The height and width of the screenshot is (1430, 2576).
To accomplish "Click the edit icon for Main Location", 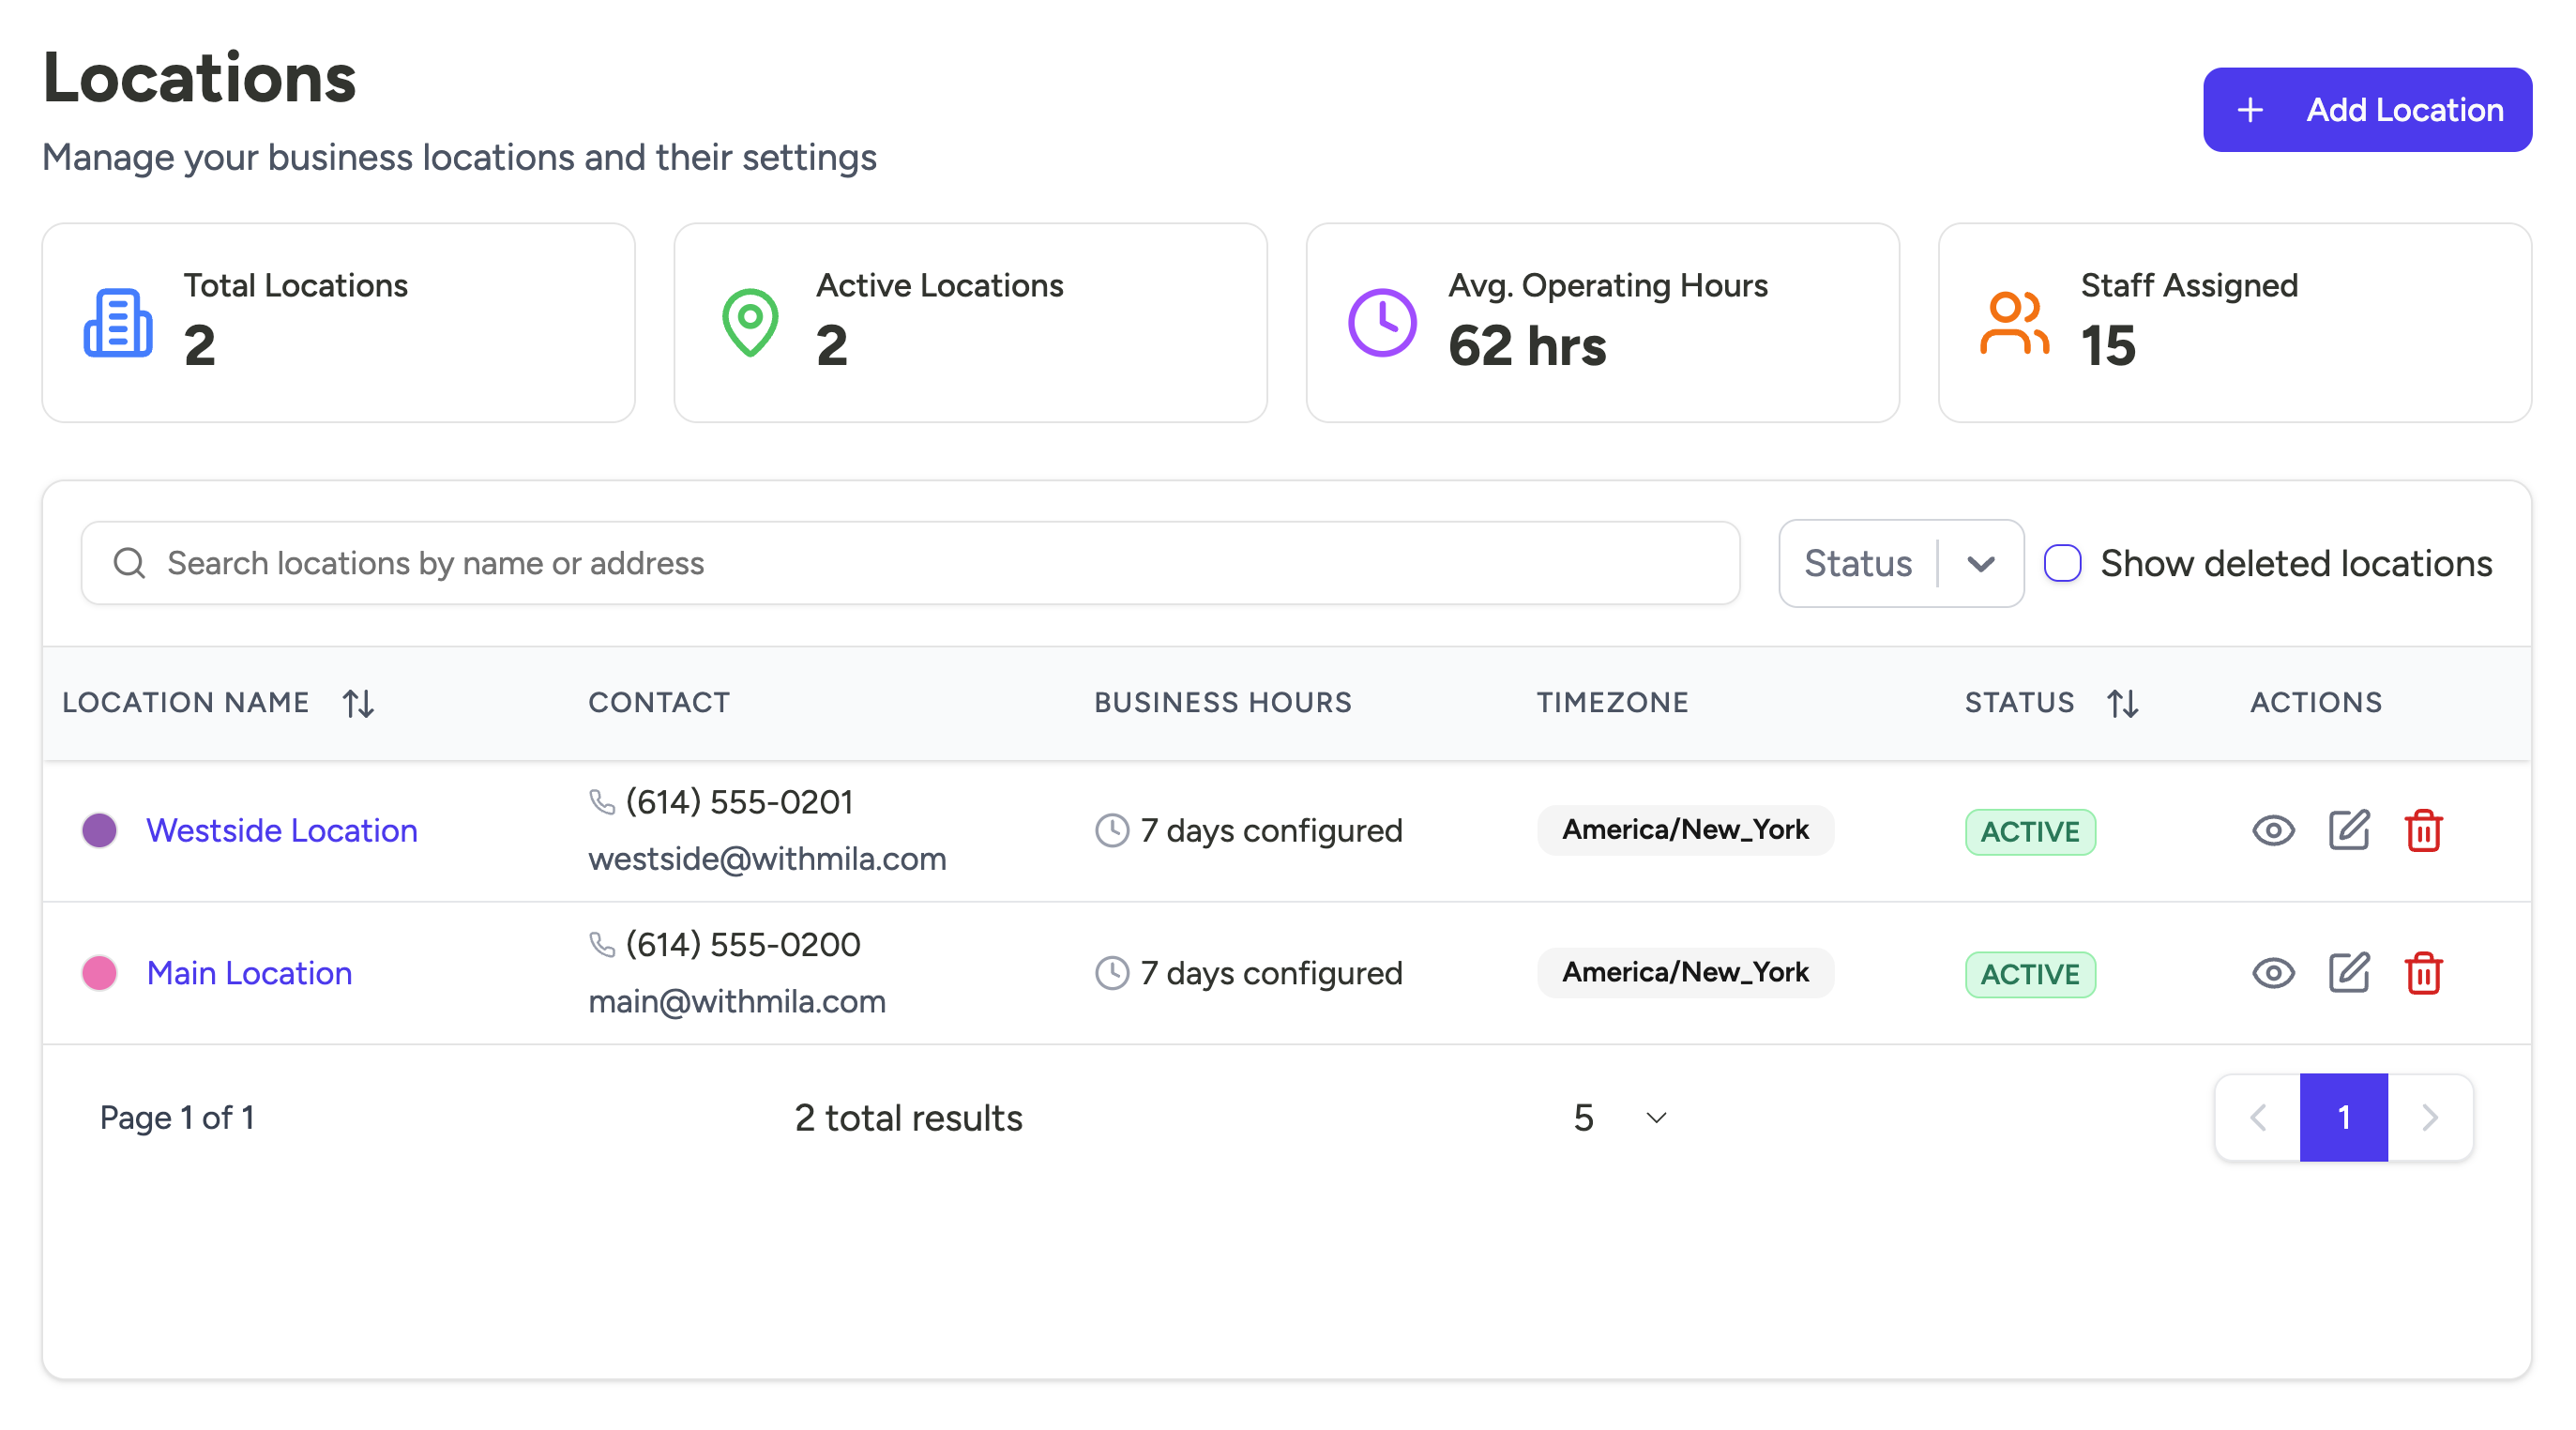I will (x=2348, y=972).
